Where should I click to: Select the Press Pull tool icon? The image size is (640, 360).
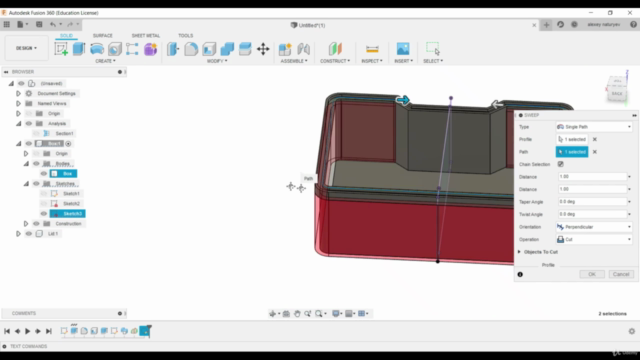tap(173, 49)
